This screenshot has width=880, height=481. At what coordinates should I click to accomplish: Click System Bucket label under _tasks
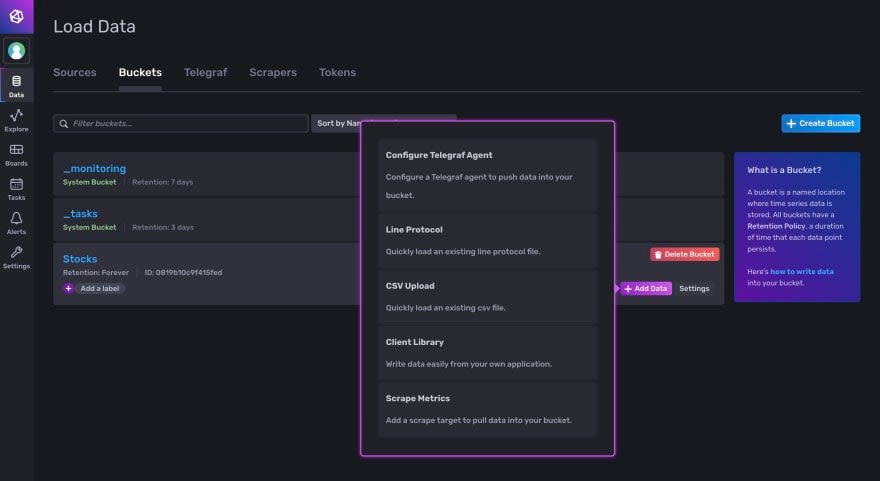(x=90, y=227)
